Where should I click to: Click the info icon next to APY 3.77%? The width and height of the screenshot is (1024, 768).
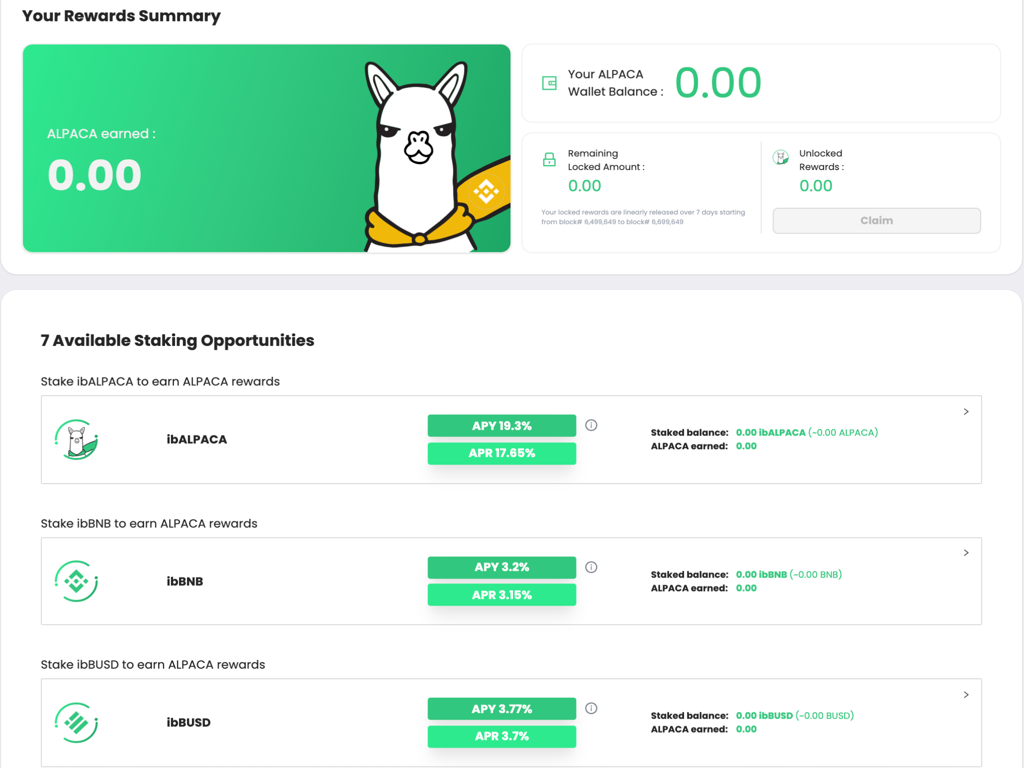591,708
